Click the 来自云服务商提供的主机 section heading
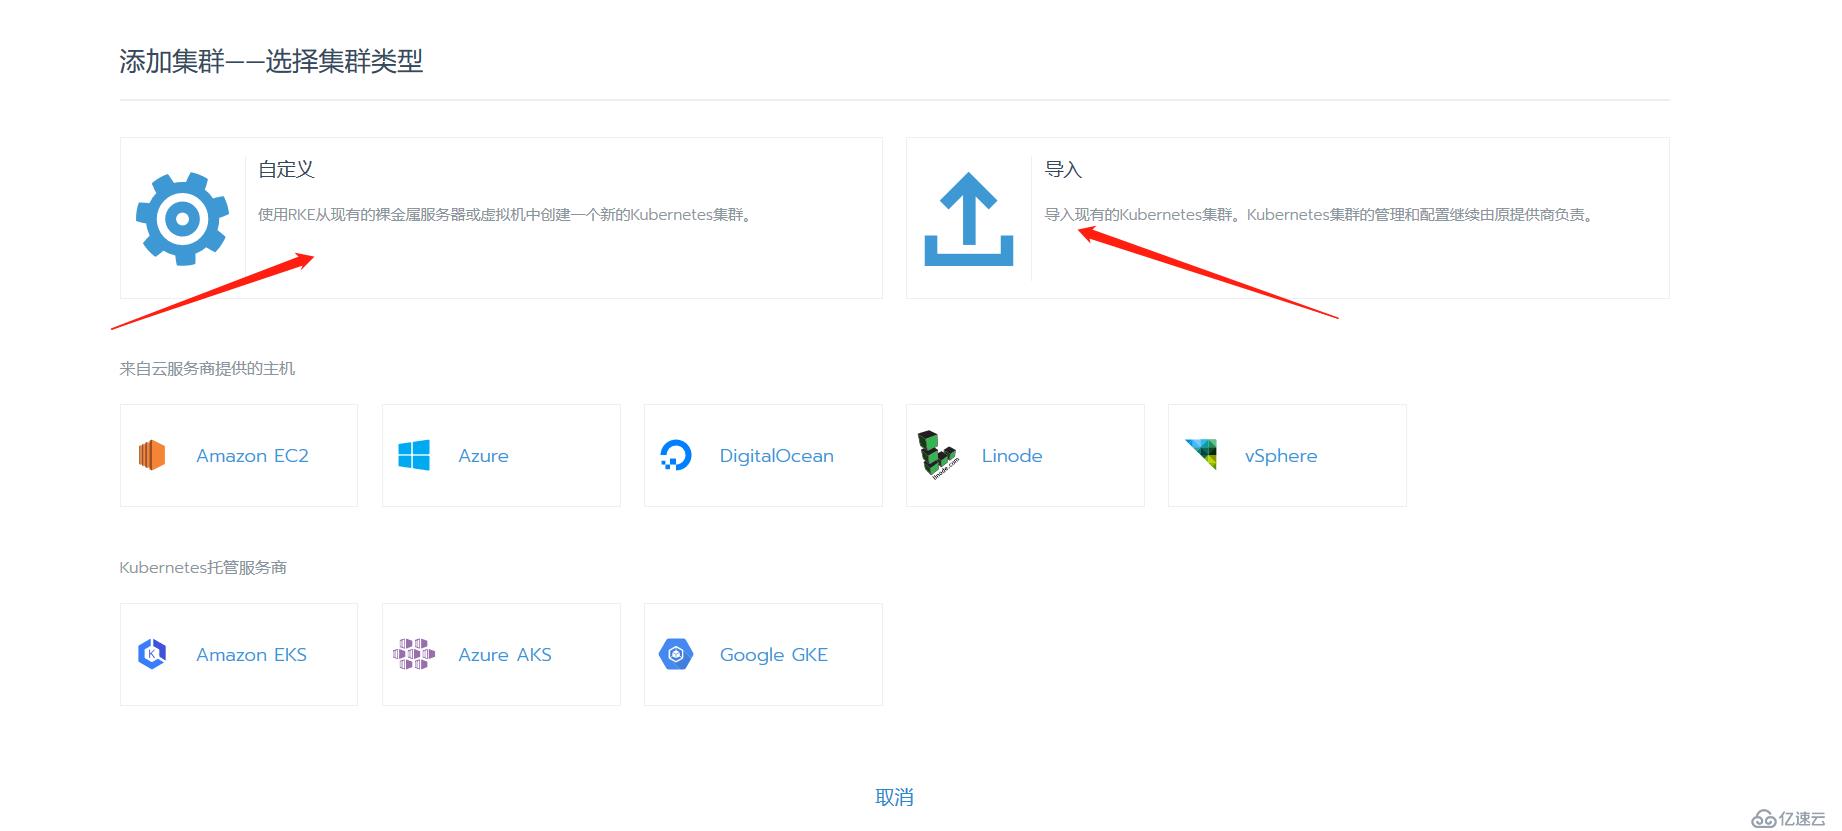 click(x=207, y=368)
